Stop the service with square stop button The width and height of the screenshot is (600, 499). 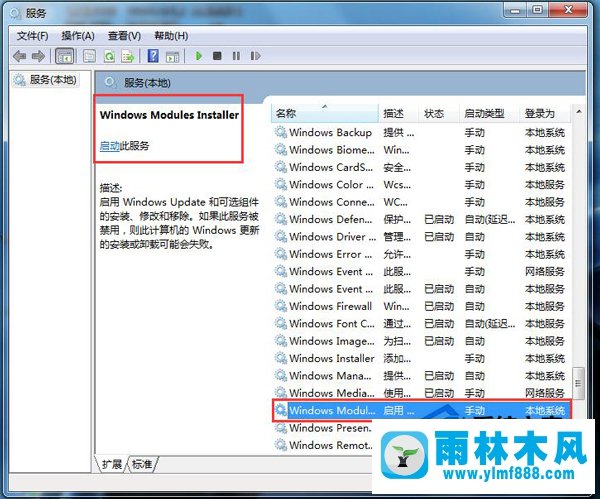[x=217, y=56]
